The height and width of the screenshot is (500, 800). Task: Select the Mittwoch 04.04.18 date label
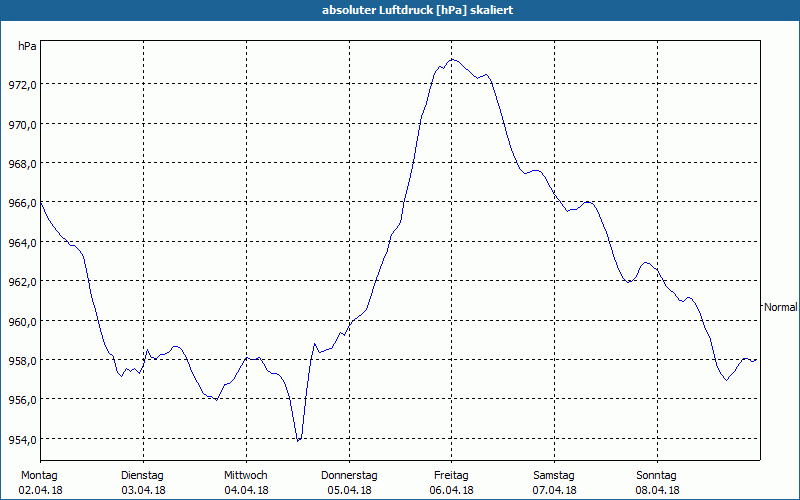[x=246, y=483]
